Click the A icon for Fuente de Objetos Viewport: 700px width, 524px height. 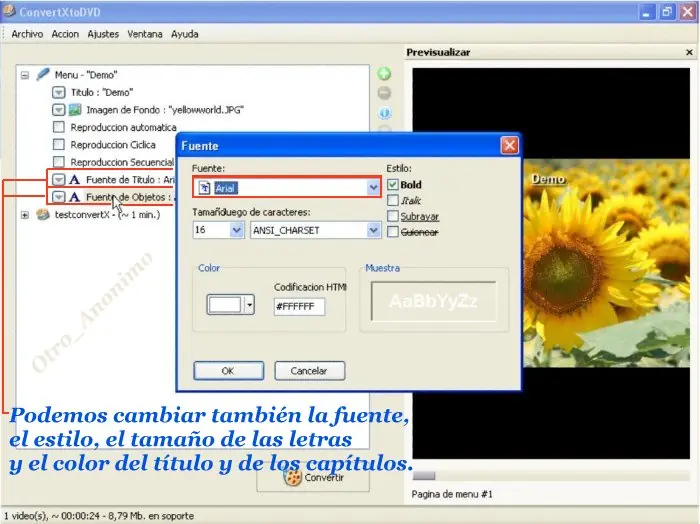click(75, 197)
